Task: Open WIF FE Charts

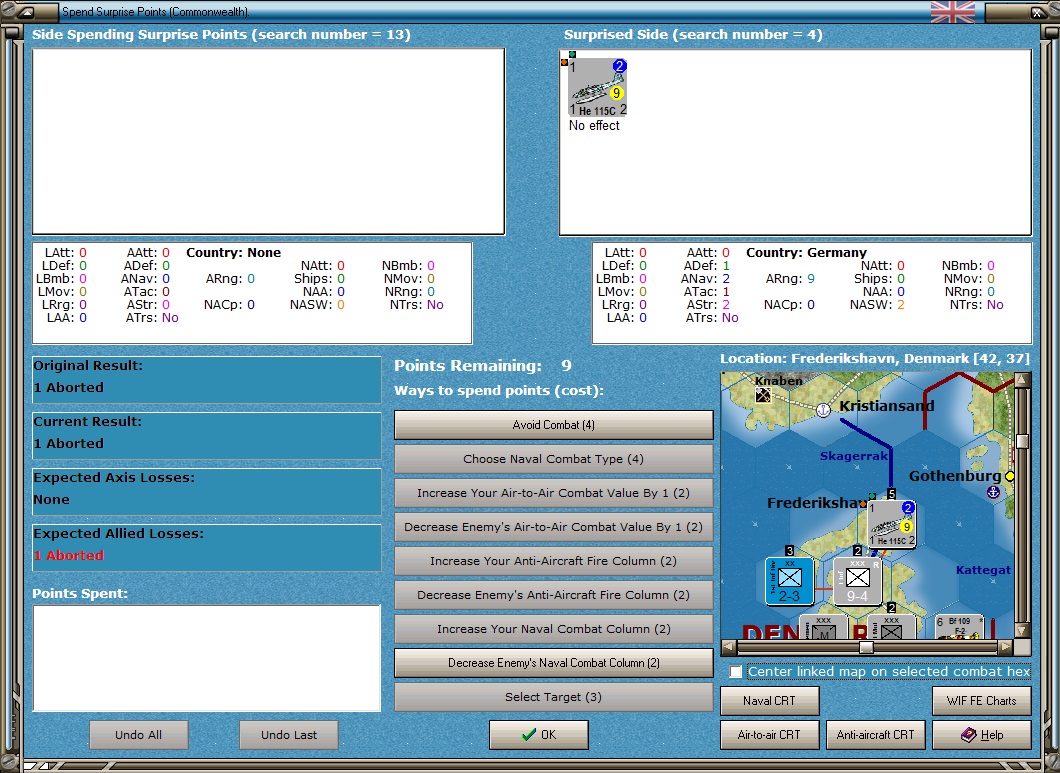Action: (x=980, y=701)
